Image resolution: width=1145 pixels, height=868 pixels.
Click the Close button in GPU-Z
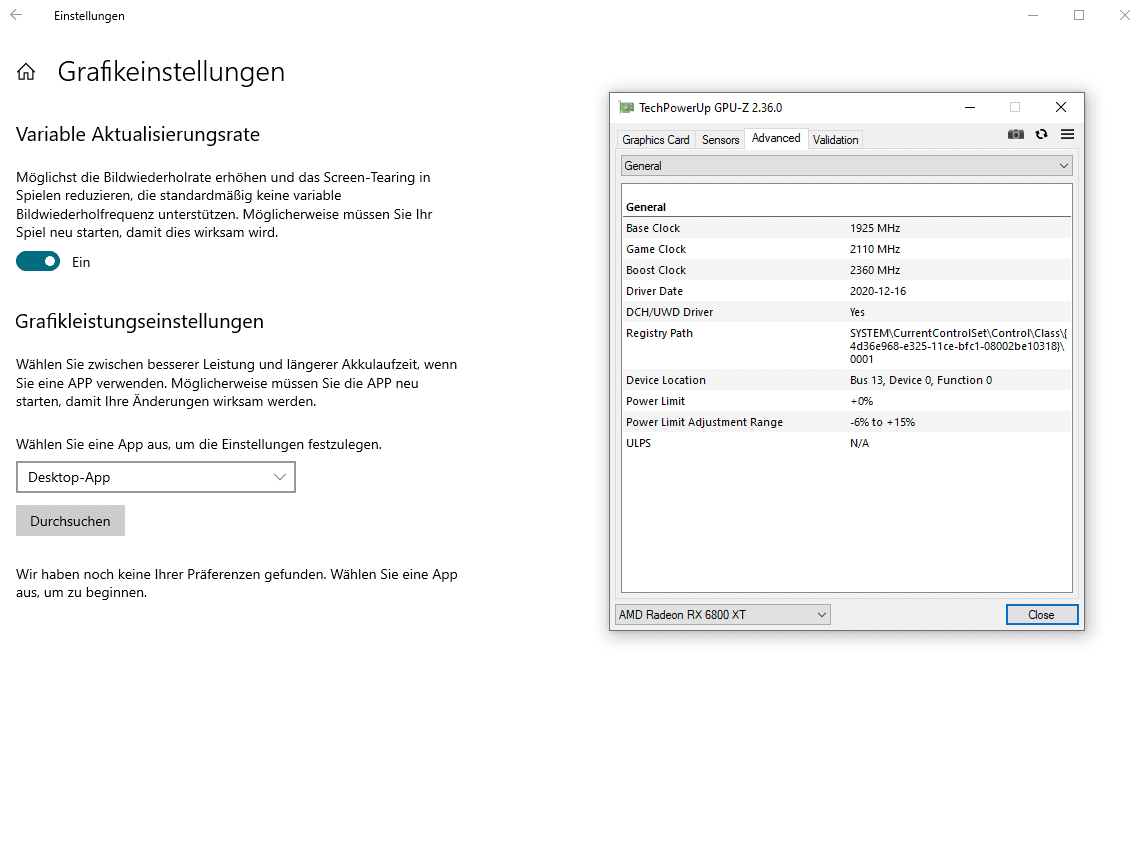(x=1041, y=615)
